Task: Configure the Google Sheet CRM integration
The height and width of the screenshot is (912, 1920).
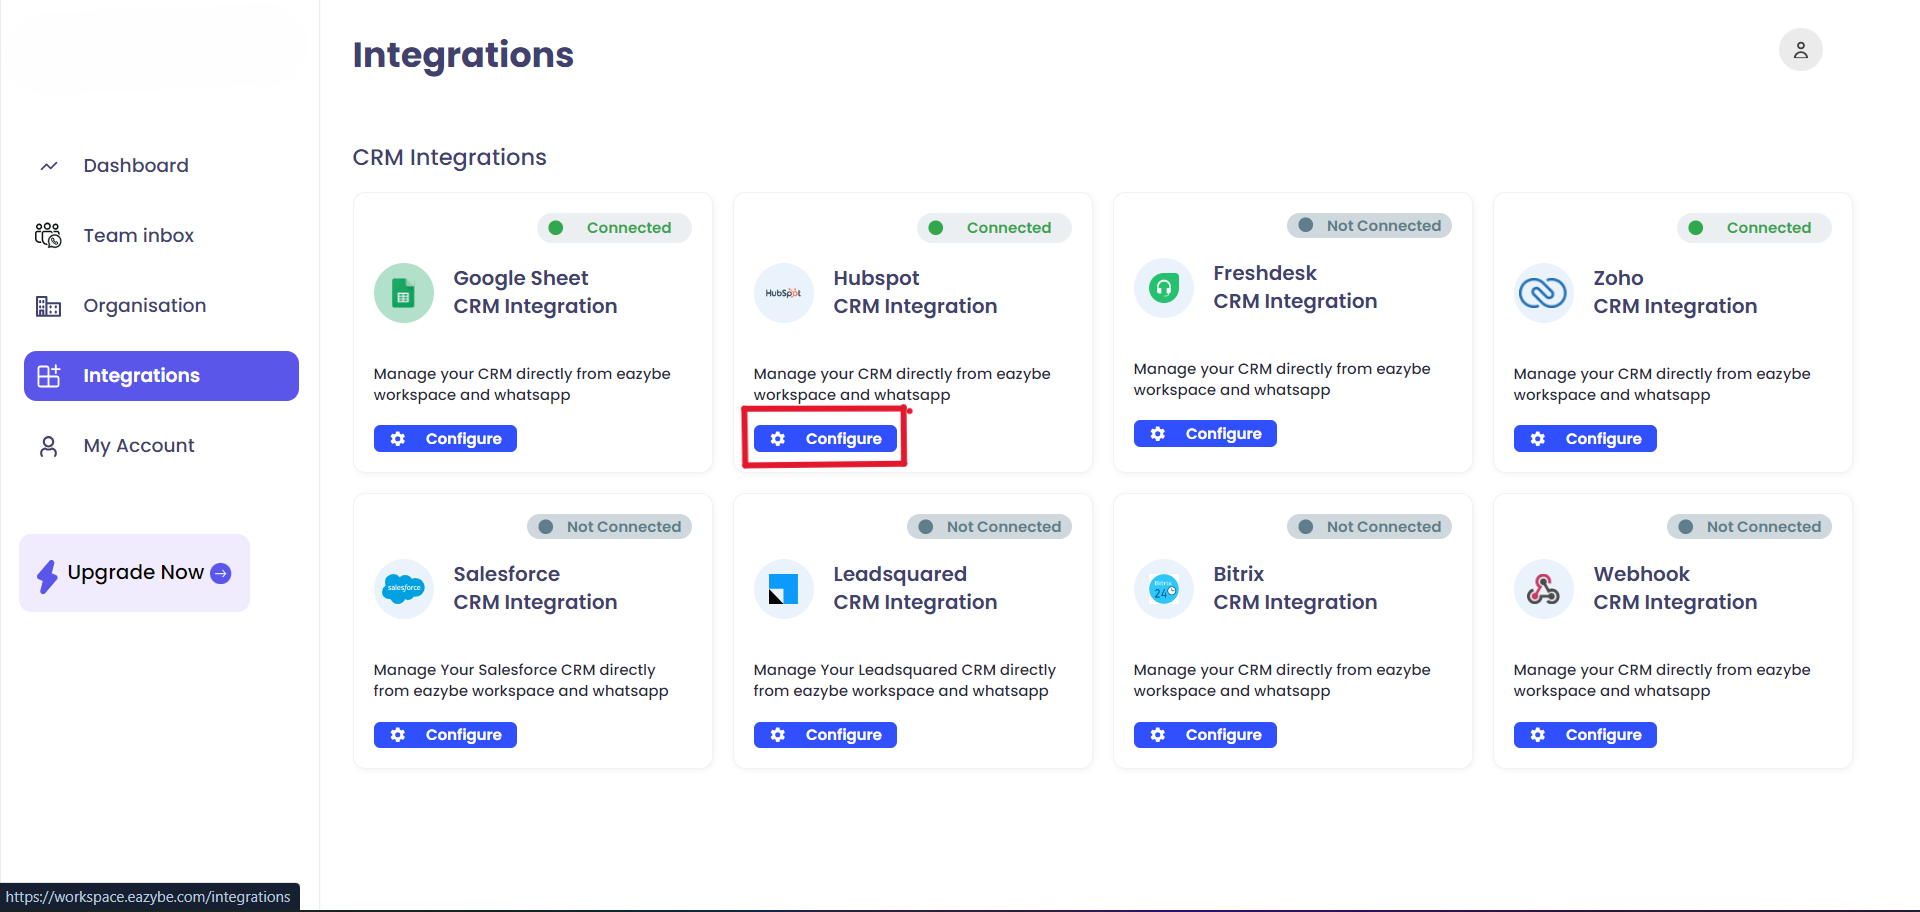Action: click(x=445, y=439)
